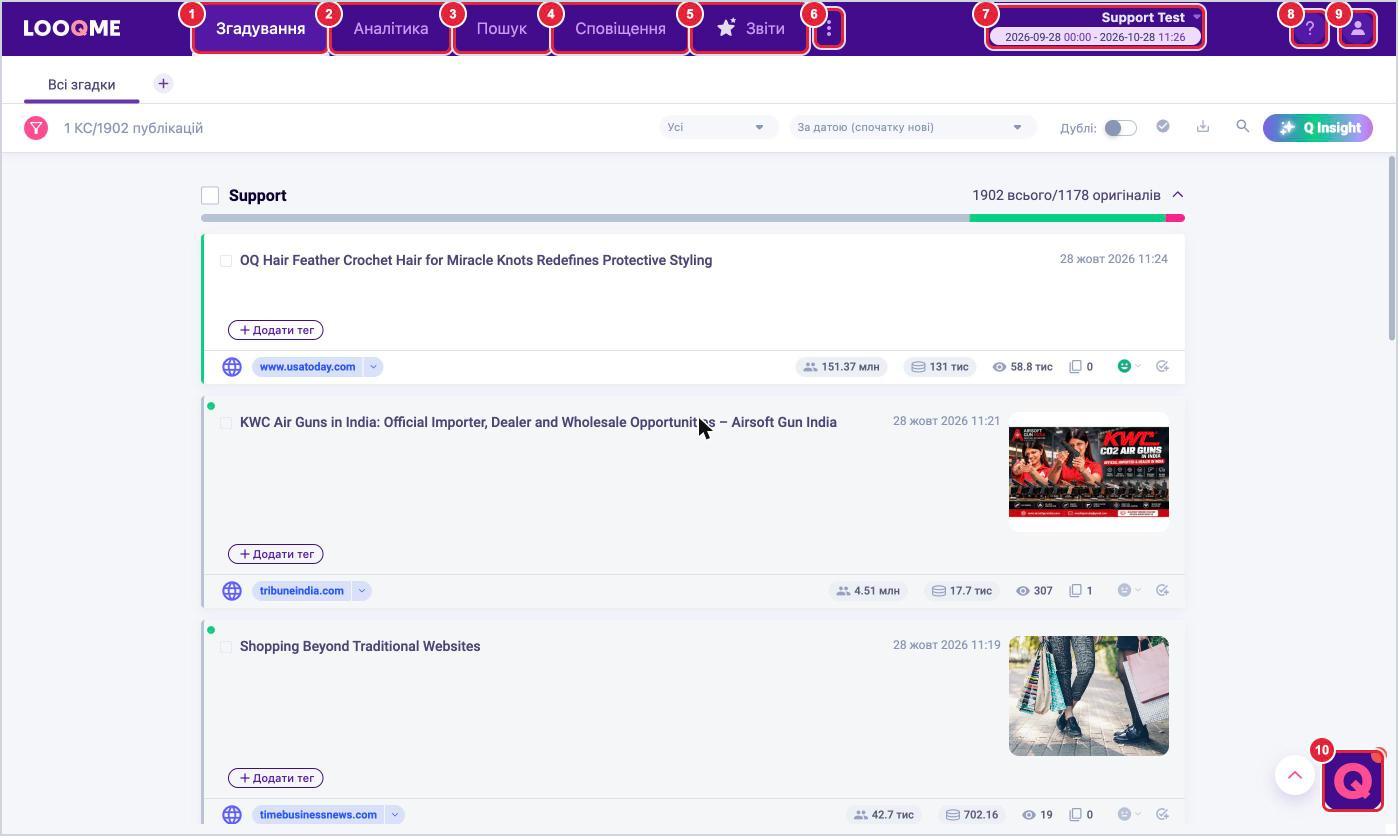Viewport: 1398px width, 836px height.
Task: Click the LOOQME logo
Action: tap(72, 28)
